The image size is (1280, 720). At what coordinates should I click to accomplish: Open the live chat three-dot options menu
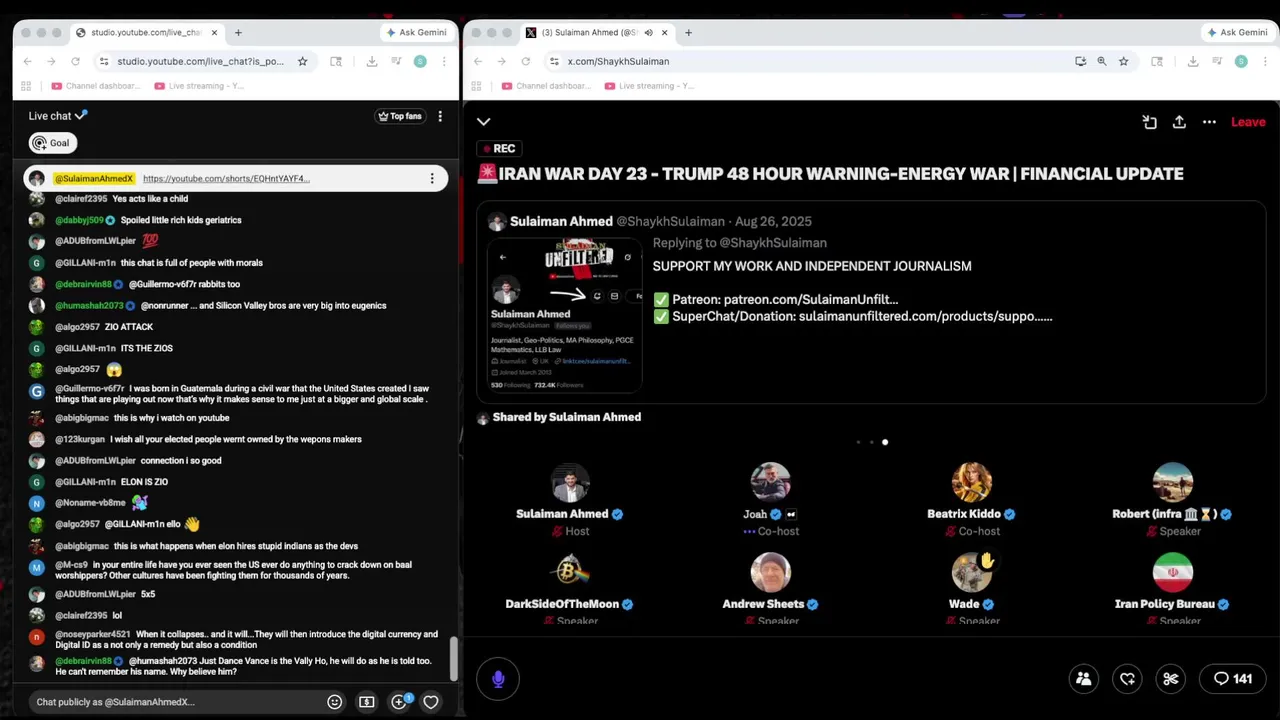440,116
